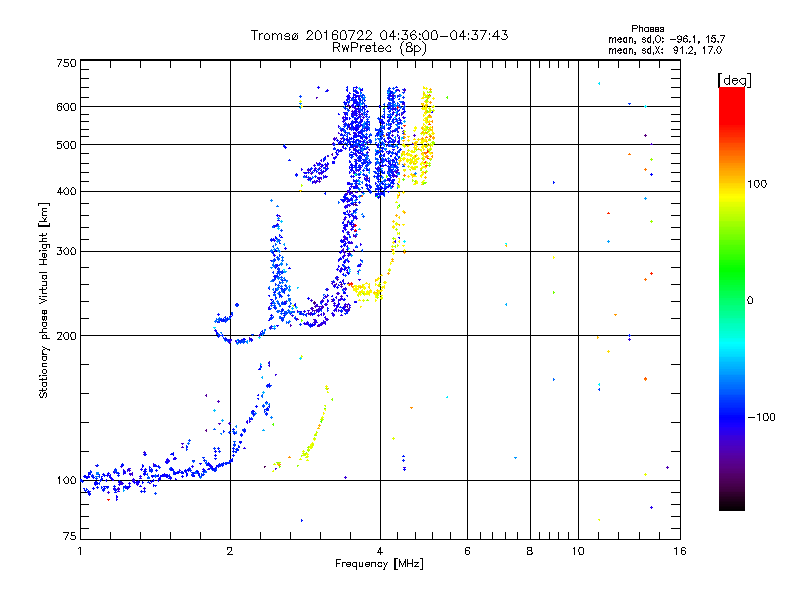Click the y-axis label '600'
This screenshot has width=800, height=600.
click(x=66, y=107)
